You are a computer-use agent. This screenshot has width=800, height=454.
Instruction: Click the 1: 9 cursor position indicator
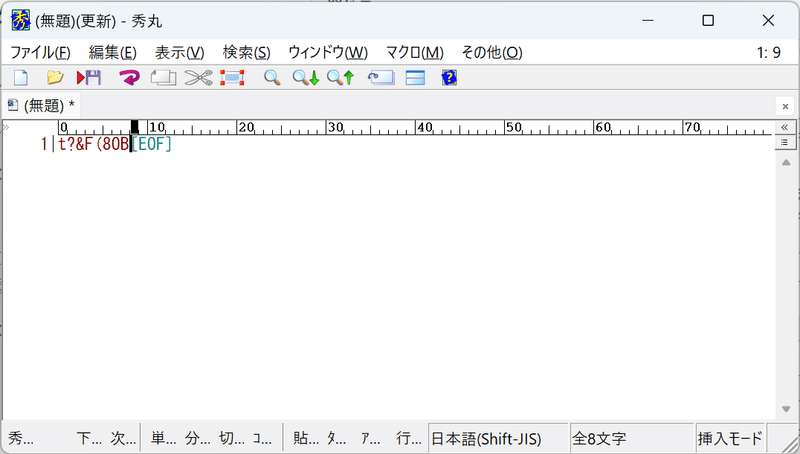click(x=769, y=53)
